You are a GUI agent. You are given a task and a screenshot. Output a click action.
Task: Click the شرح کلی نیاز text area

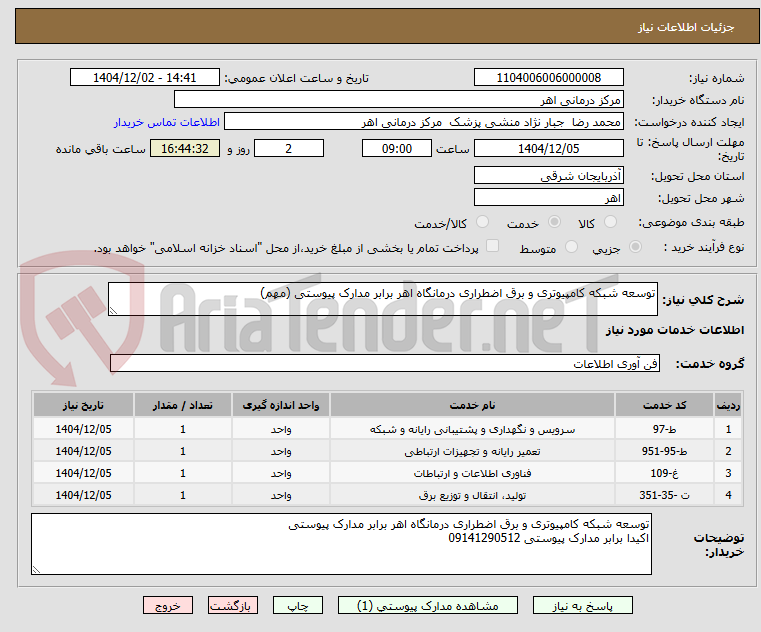pyautogui.click(x=382, y=299)
